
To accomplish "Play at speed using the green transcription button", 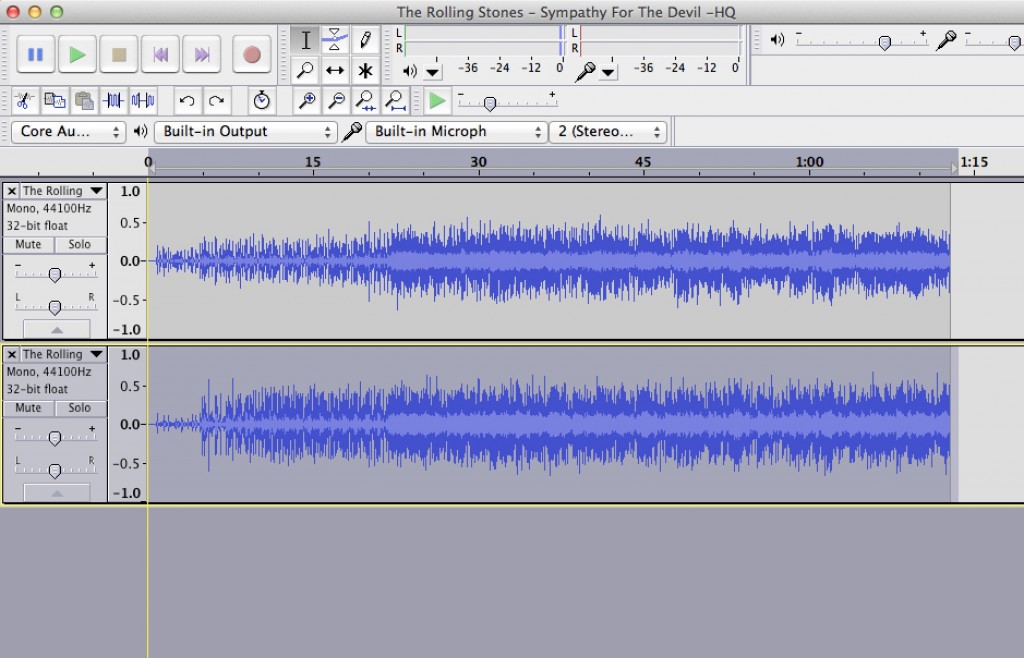I will coord(437,101).
